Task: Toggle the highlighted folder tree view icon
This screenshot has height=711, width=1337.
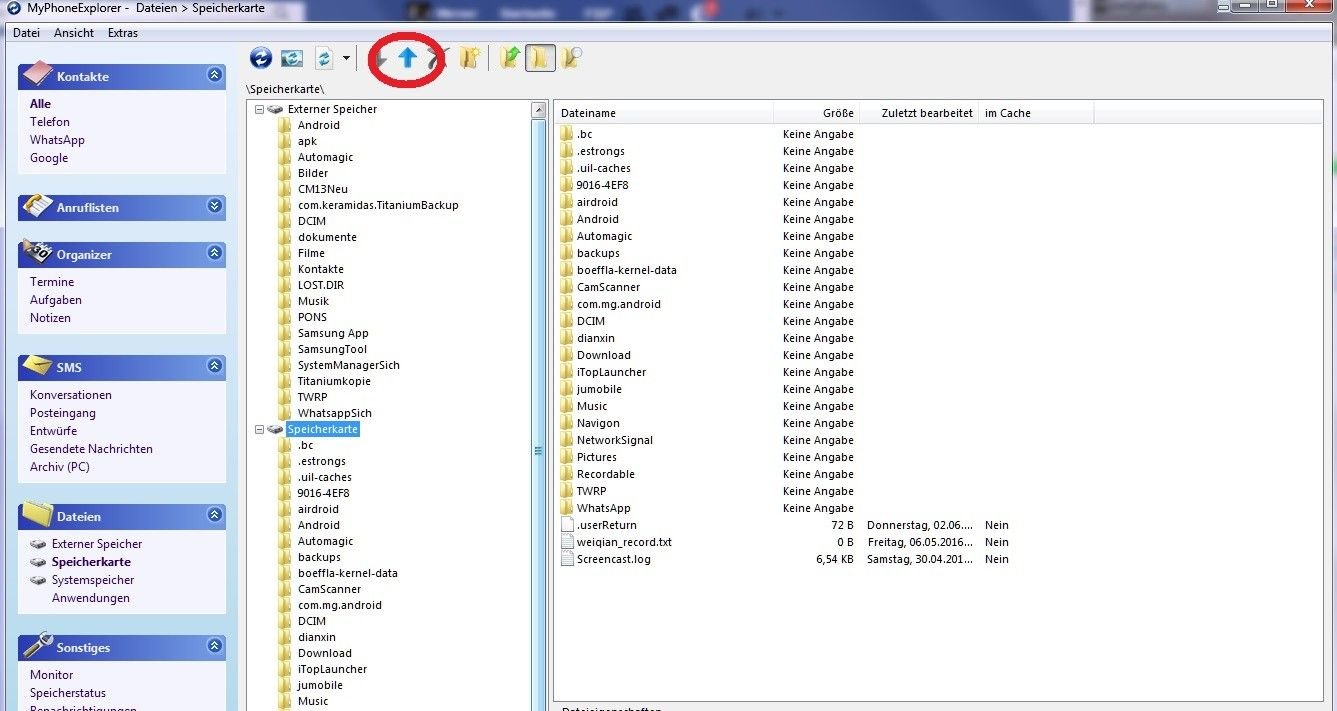Action: coord(539,58)
